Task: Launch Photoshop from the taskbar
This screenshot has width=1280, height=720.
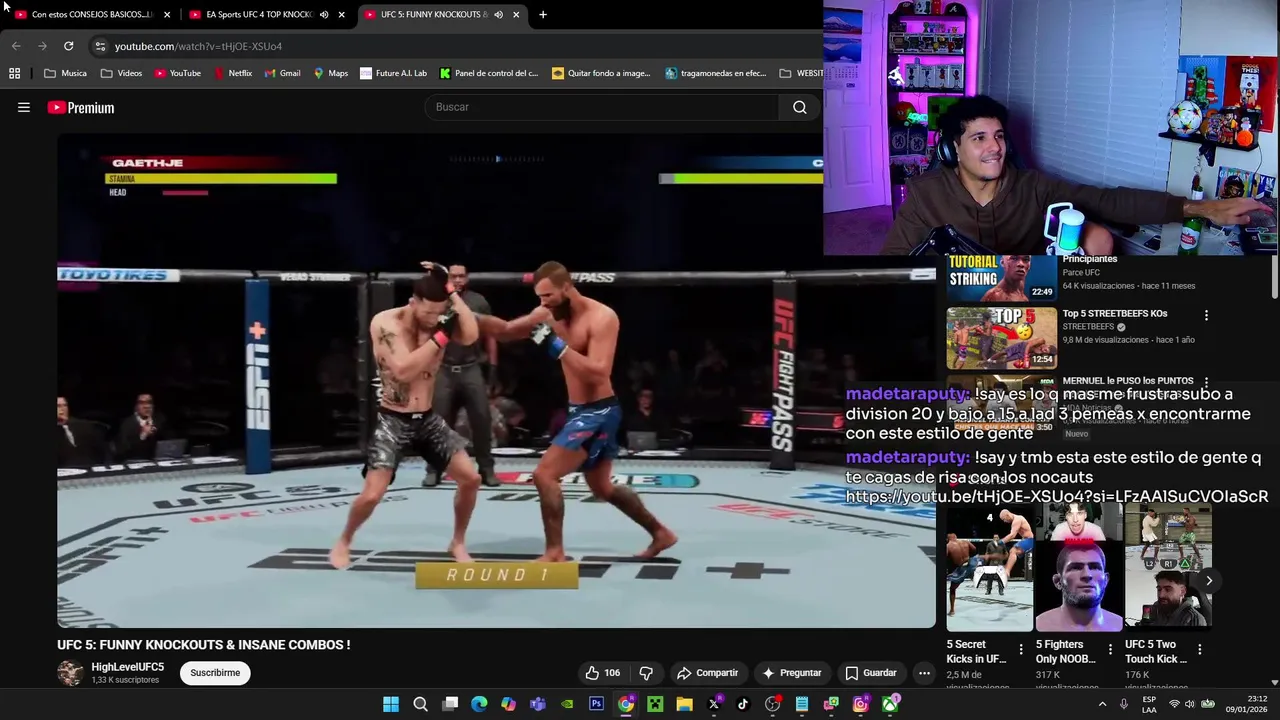Action: tap(596, 704)
